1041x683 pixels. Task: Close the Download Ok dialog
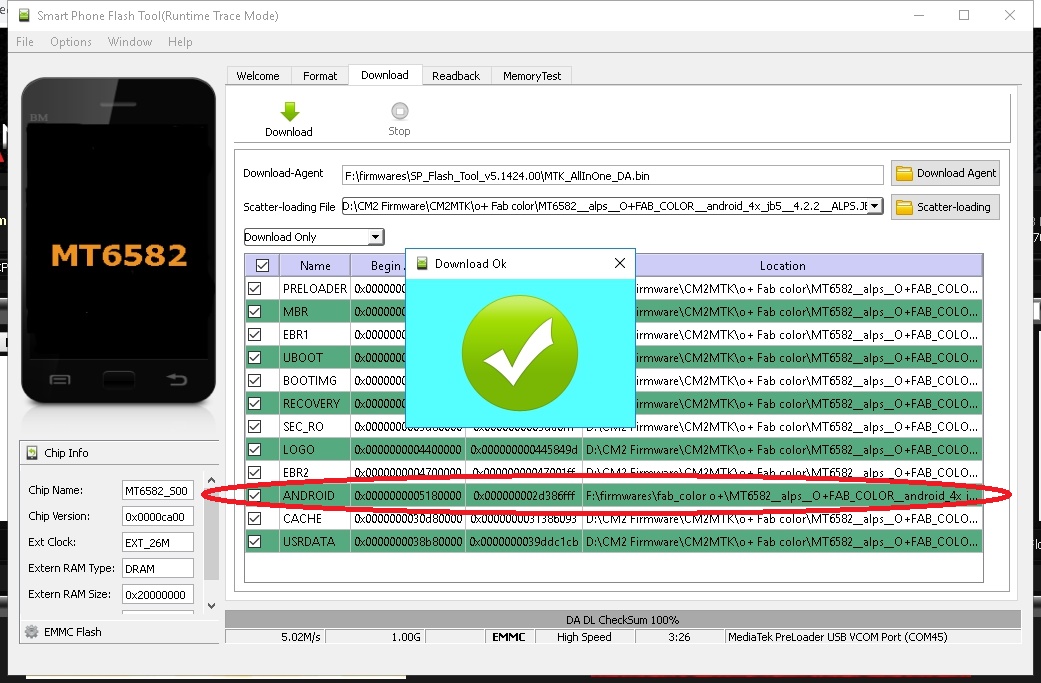click(620, 264)
